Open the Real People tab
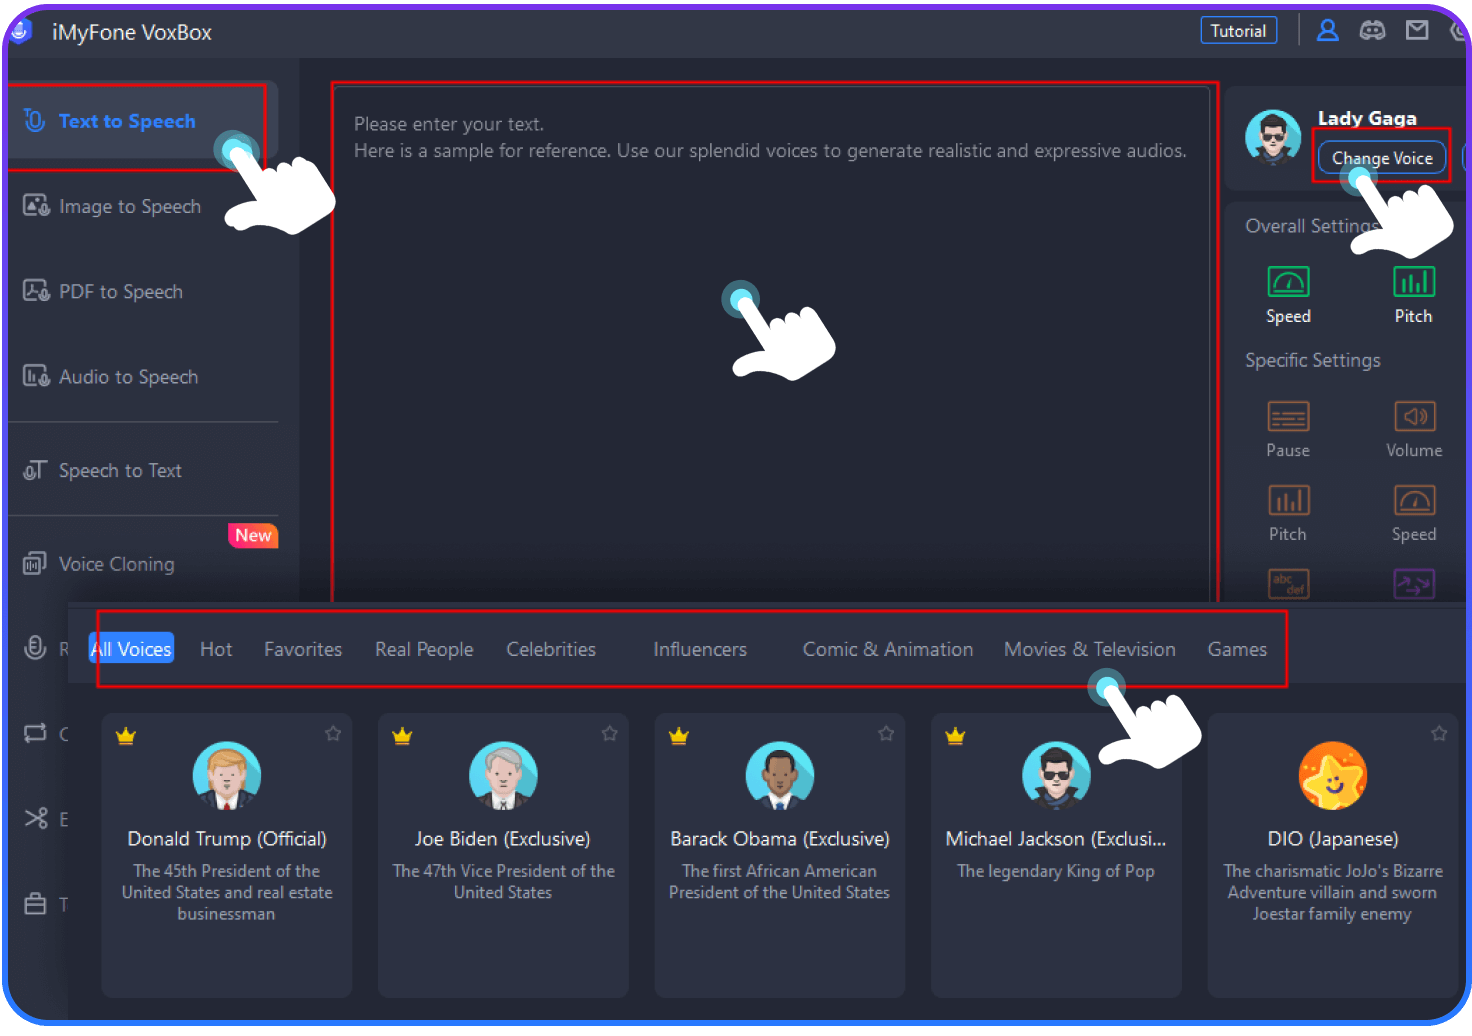This screenshot has height=1036, width=1472. [x=424, y=649]
